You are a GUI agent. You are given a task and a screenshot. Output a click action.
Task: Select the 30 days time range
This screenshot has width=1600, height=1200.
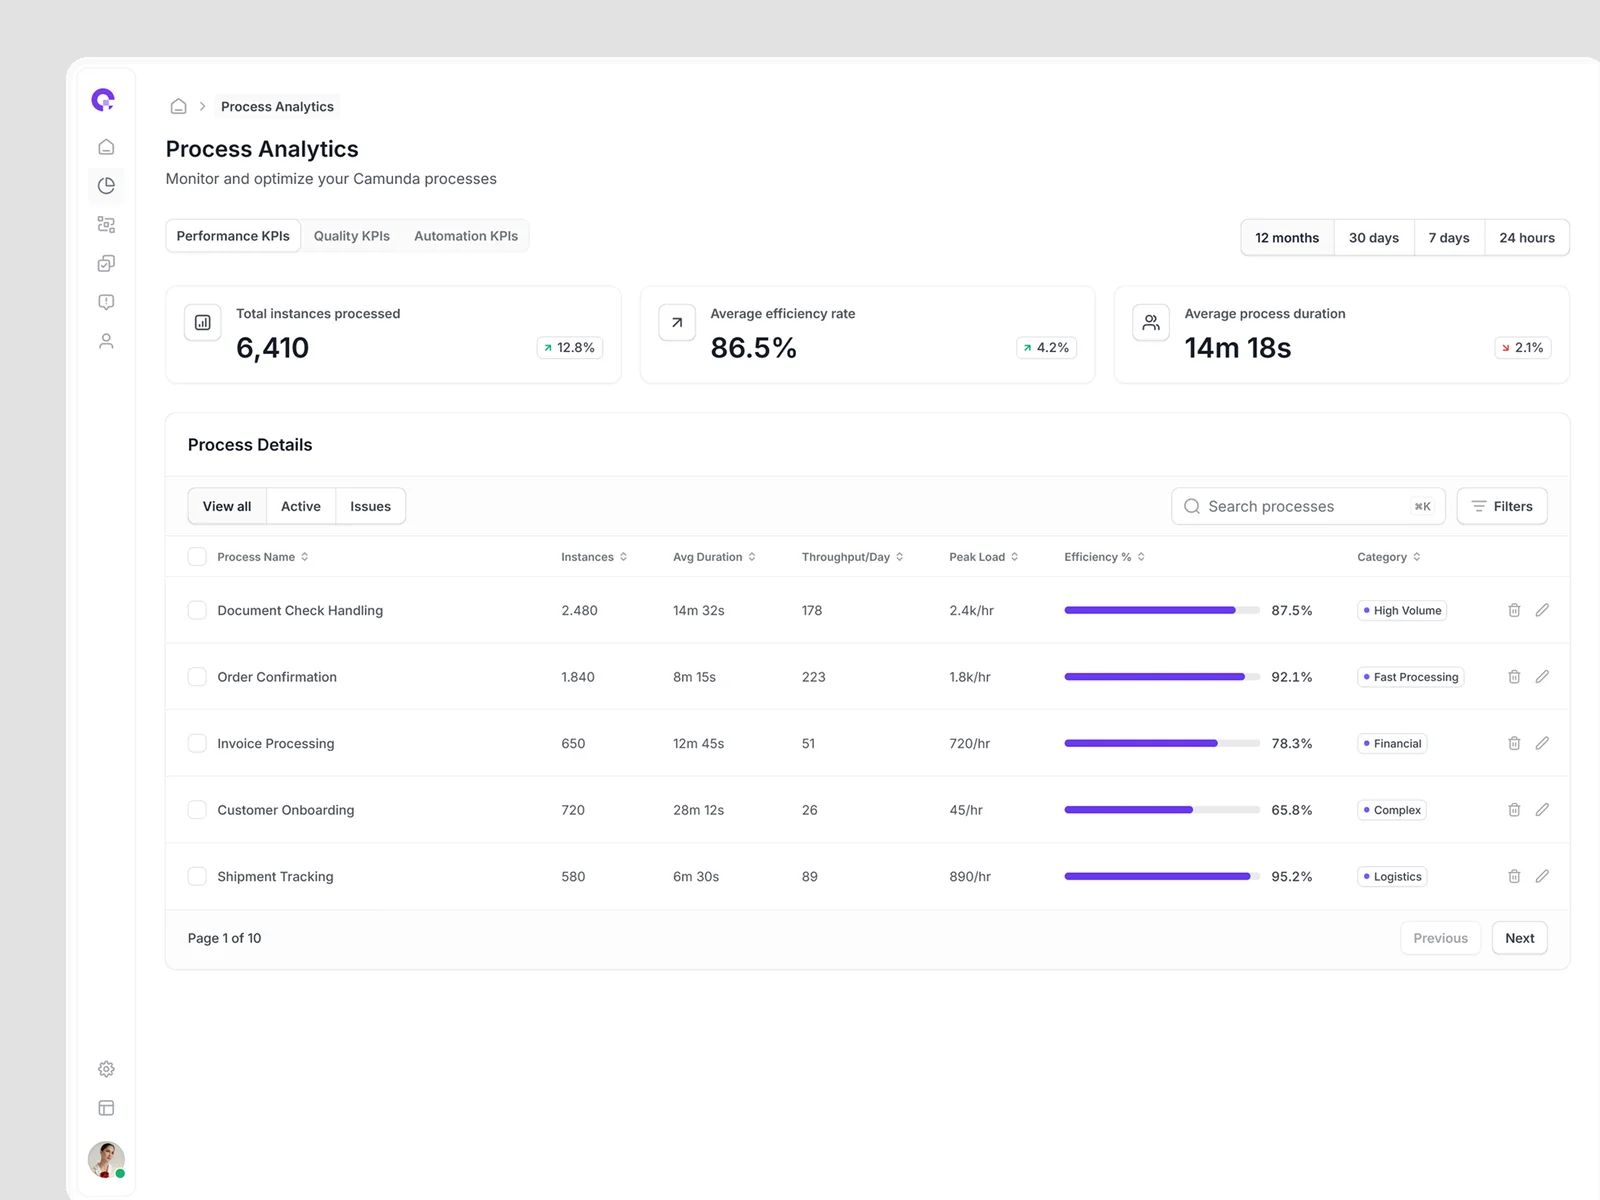coord(1373,238)
